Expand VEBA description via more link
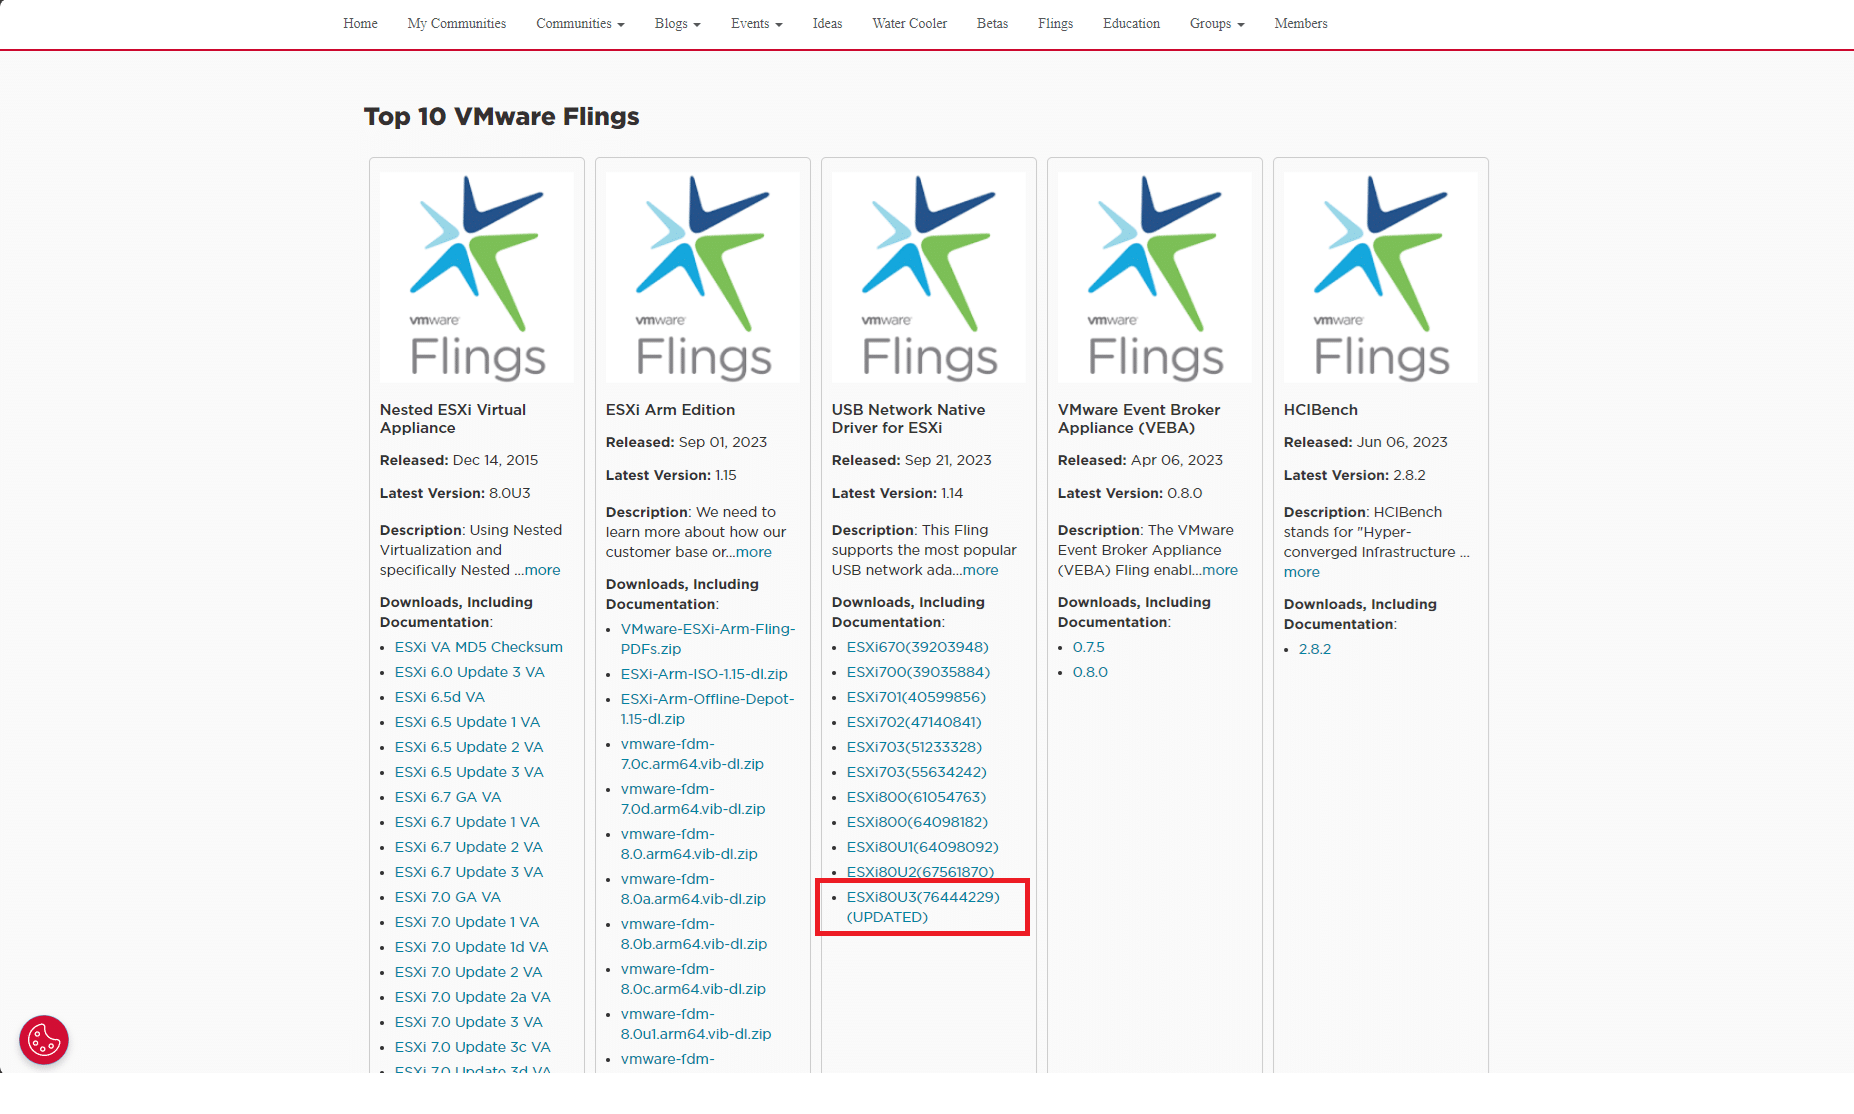This screenshot has width=1854, height=1114. tap(1220, 570)
